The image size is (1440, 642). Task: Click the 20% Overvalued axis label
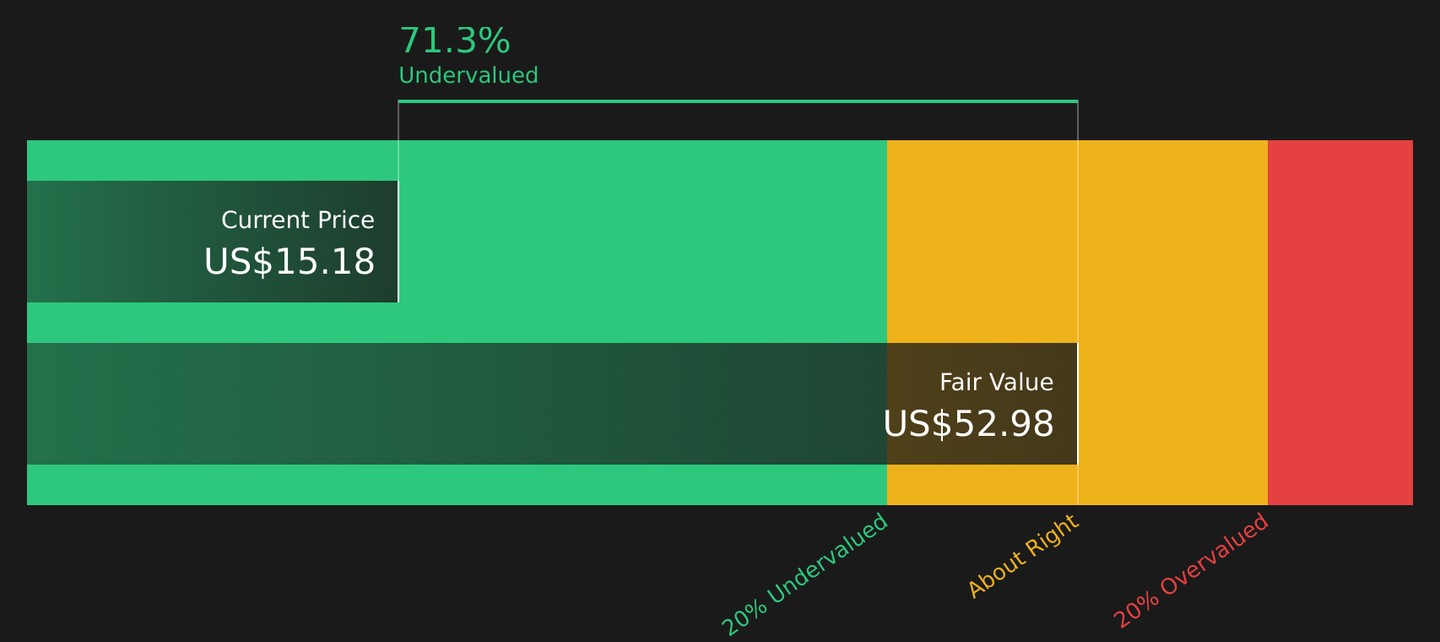point(1190,570)
